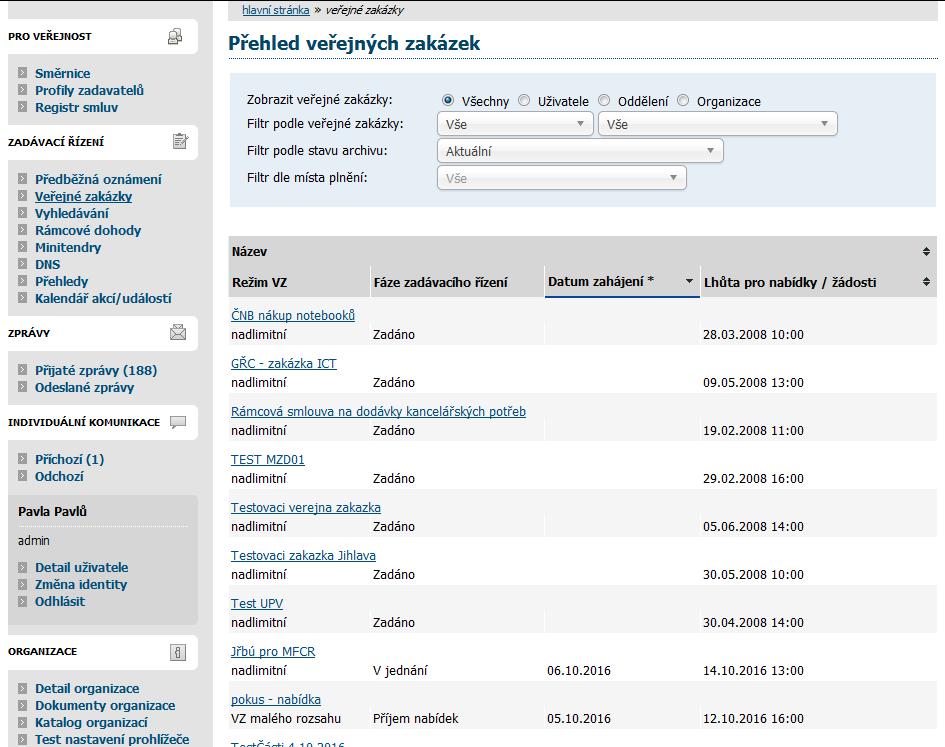
Task: Open Příchozí (1) communications
Action: pos(69,459)
